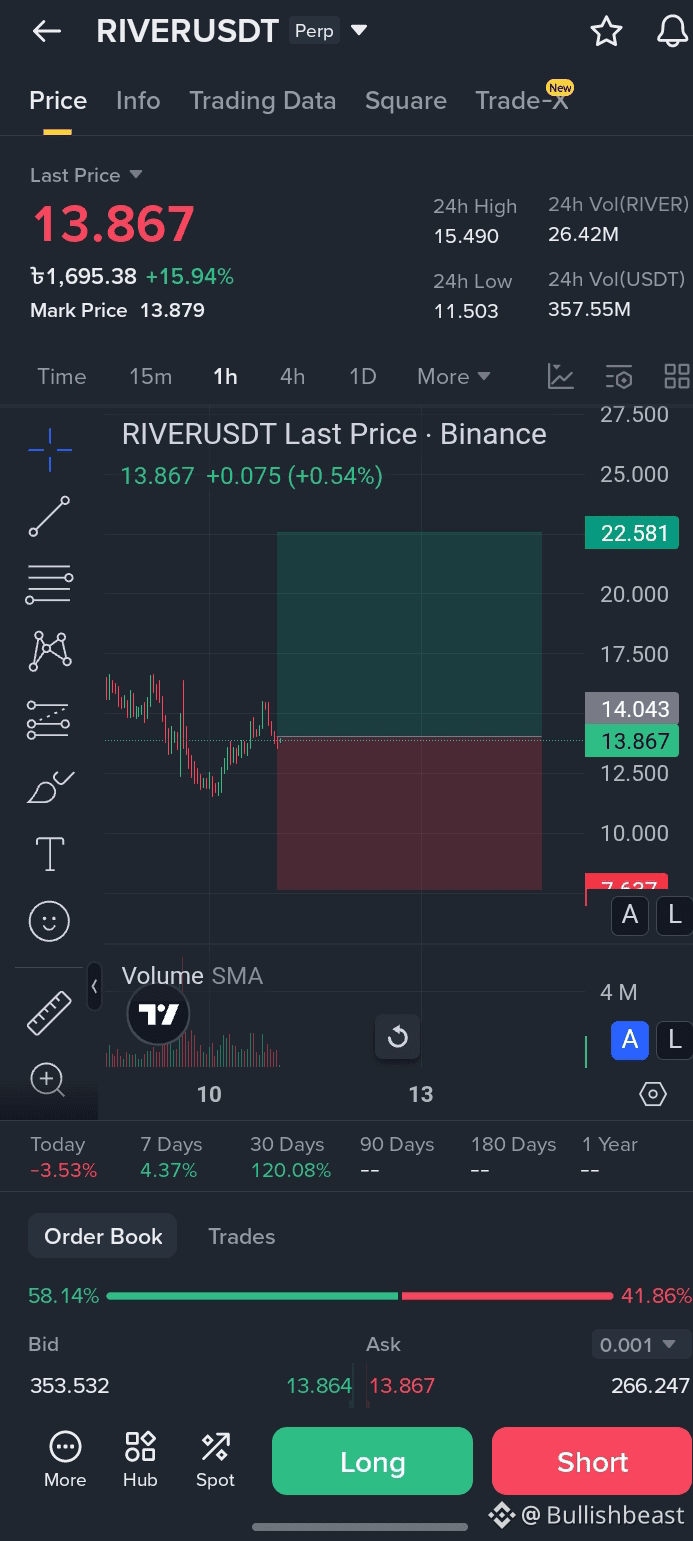The height and width of the screenshot is (1541, 693).
Task: Open chart settings sliders icon
Action: [619, 376]
